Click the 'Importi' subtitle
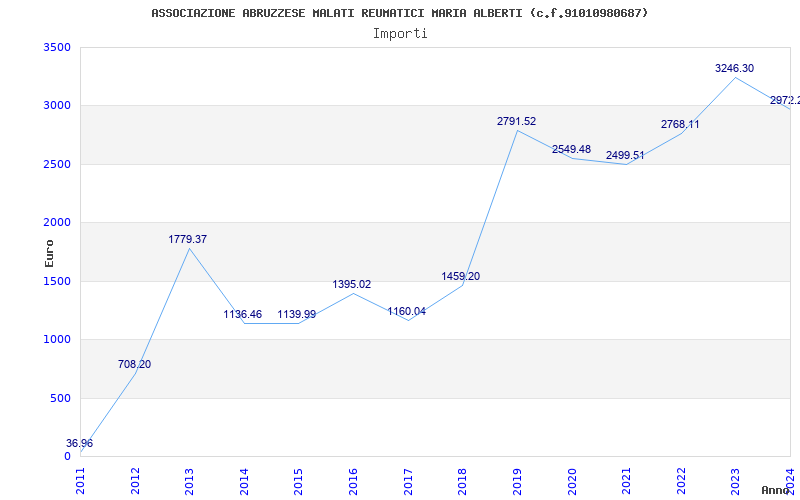Image resolution: width=800 pixels, height=500 pixels. click(400, 34)
